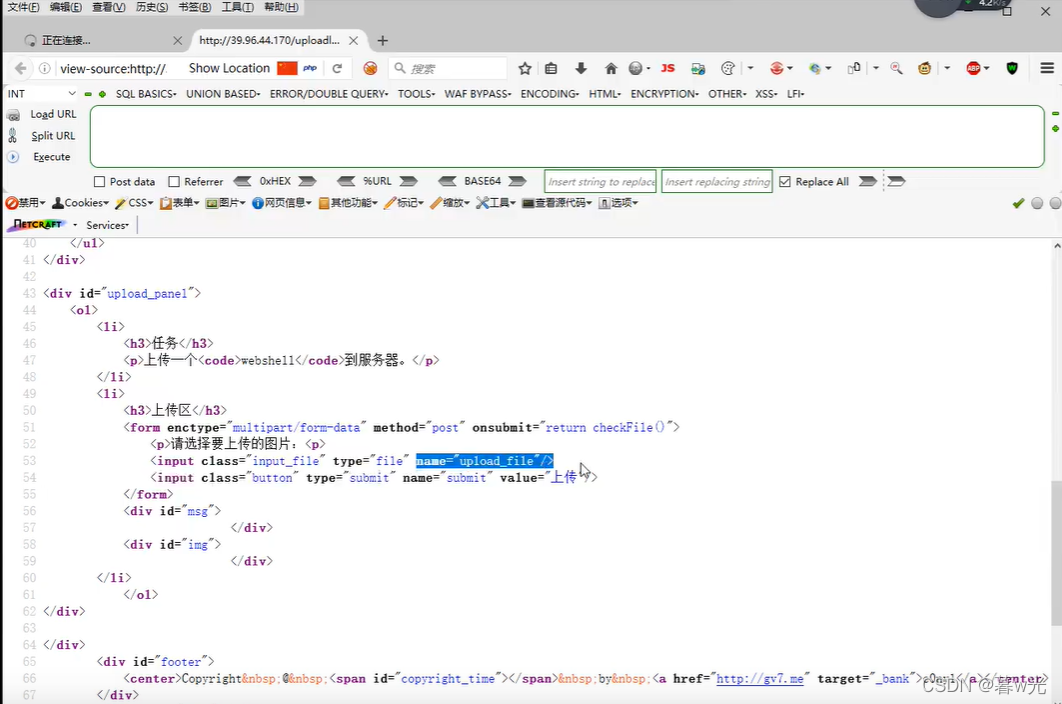The height and width of the screenshot is (704, 1062).
Task: Click the right arrow after 0xHEX
Action: 307,181
